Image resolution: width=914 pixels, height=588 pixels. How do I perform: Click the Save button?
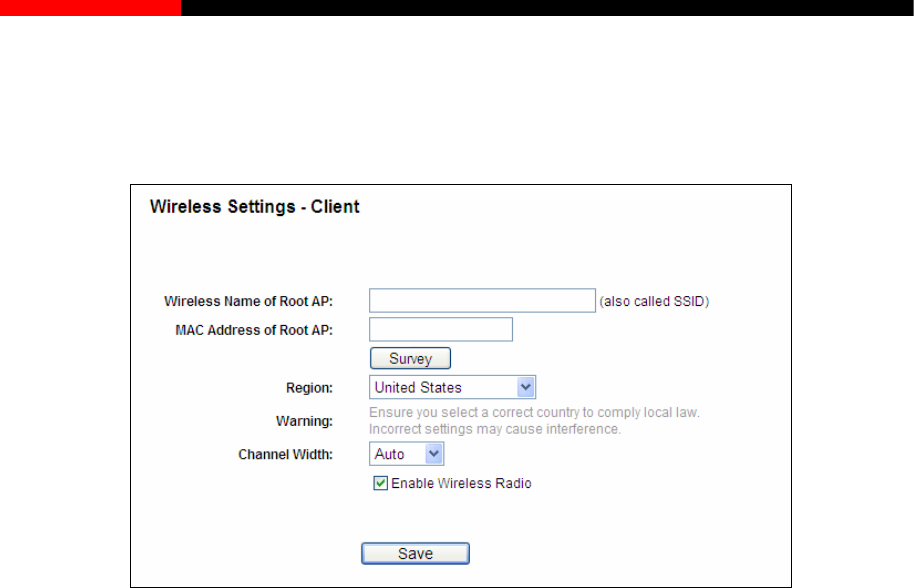click(415, 554)
